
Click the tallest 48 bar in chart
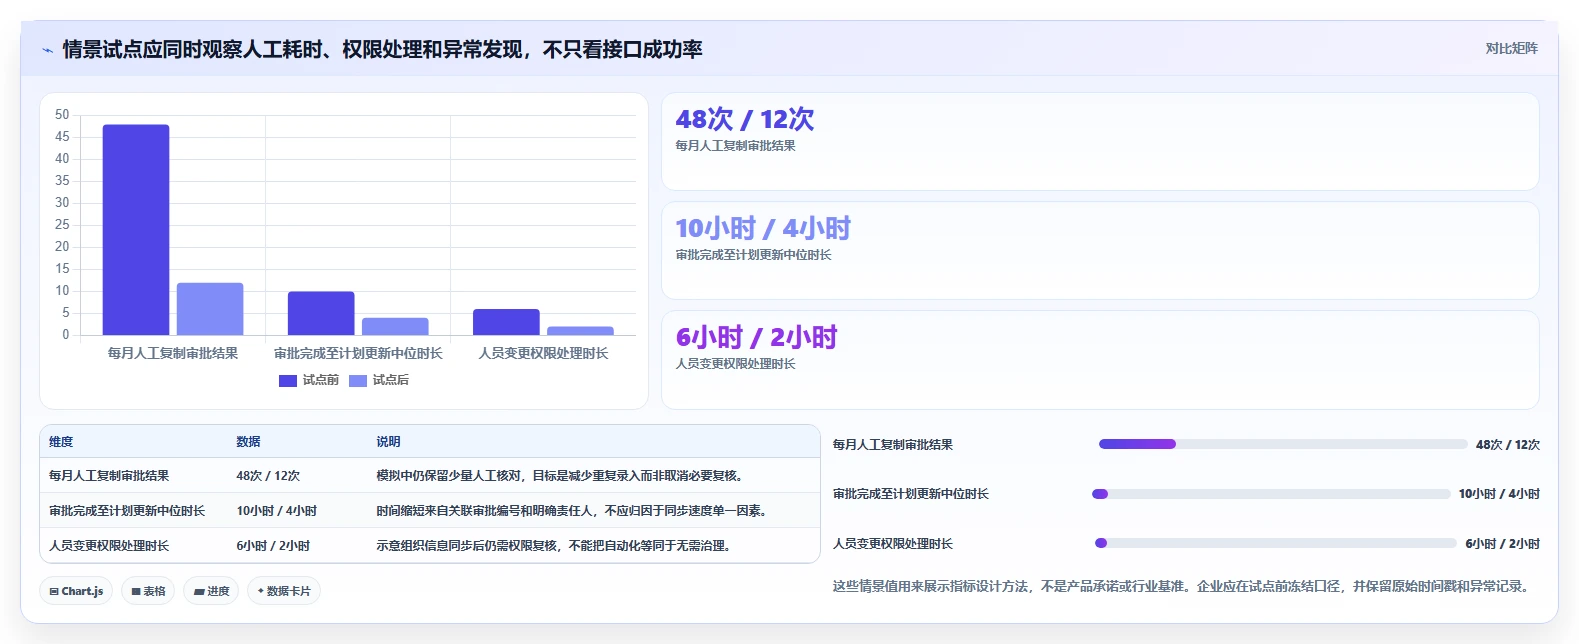[x=136, y=230]
